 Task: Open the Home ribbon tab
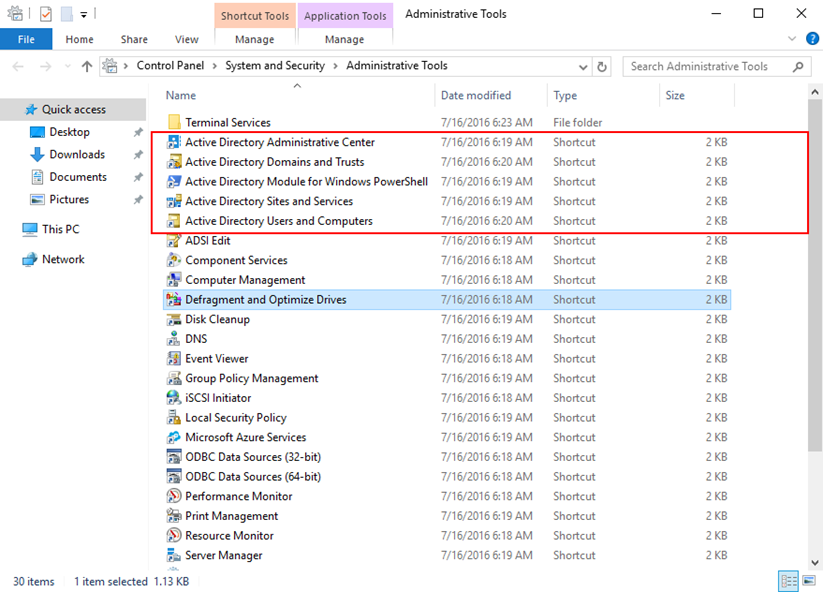pyautogui.click(x=79, y=39)
